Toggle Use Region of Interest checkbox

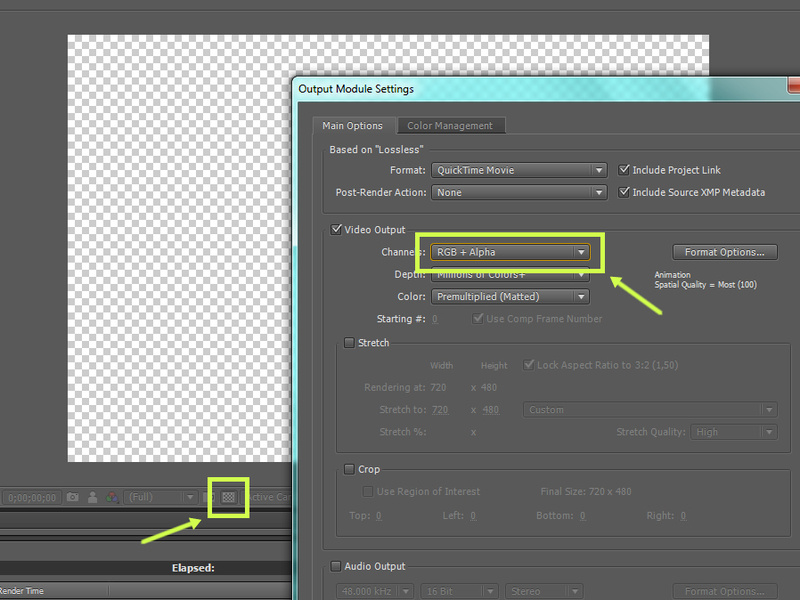pyautogui.click(x=367, y=491)
